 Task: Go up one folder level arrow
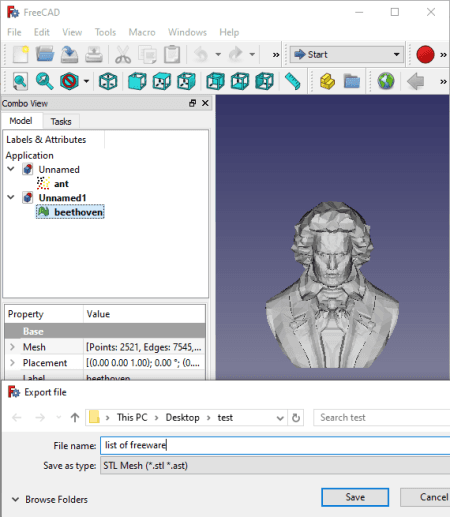pyautogui.click(x=75, y=417)
